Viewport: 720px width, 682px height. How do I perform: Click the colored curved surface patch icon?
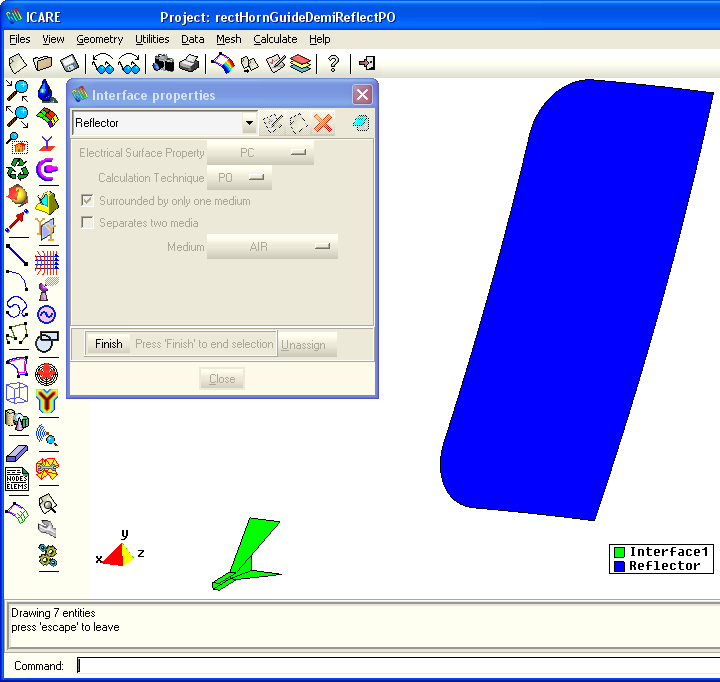click(x=47, y=118)
